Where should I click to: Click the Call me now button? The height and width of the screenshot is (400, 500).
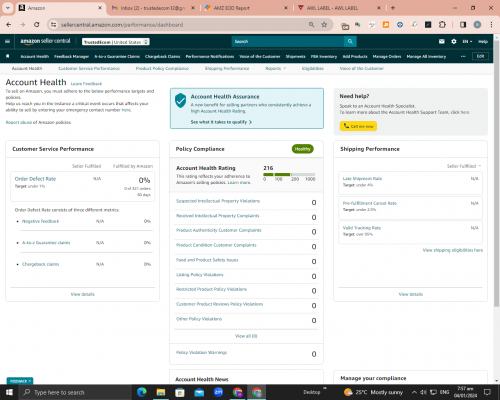coord(358,126)
